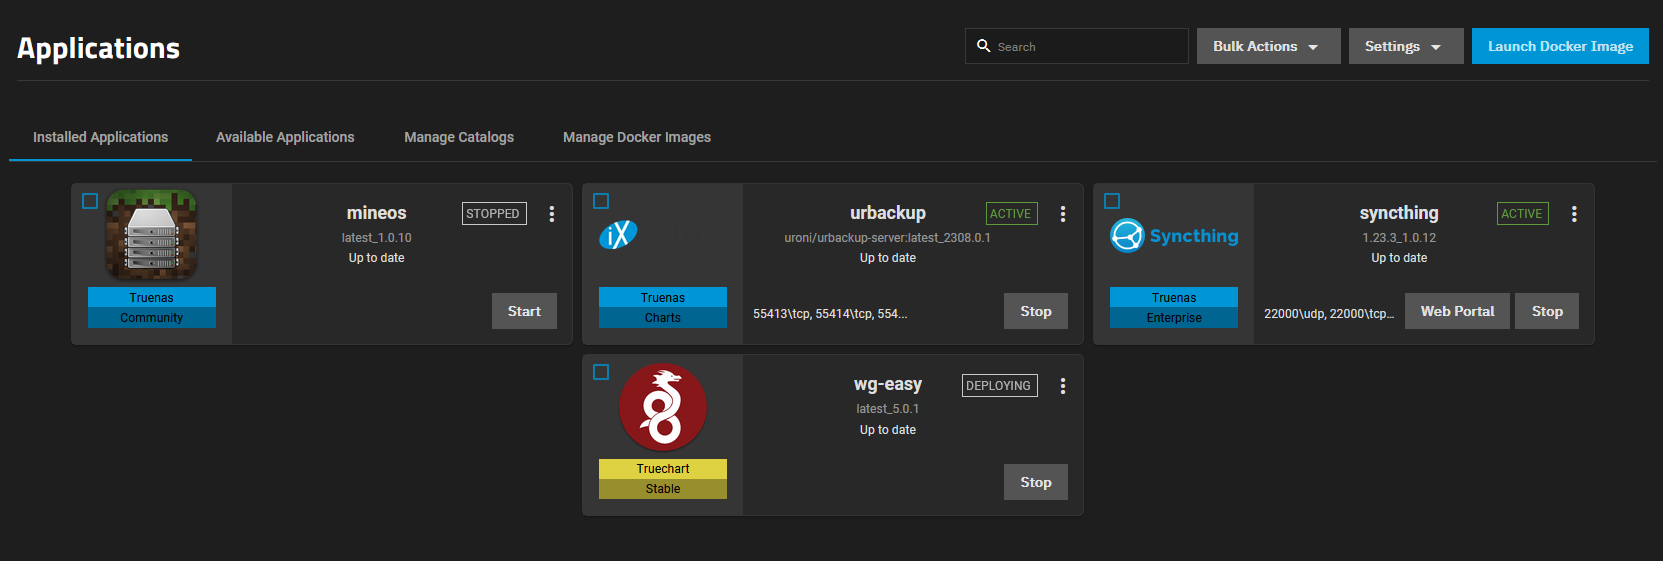The width and height of the screenshot is (1663, 561).
Task: Click the syncthing app name
Action: tap(1399, 213)
